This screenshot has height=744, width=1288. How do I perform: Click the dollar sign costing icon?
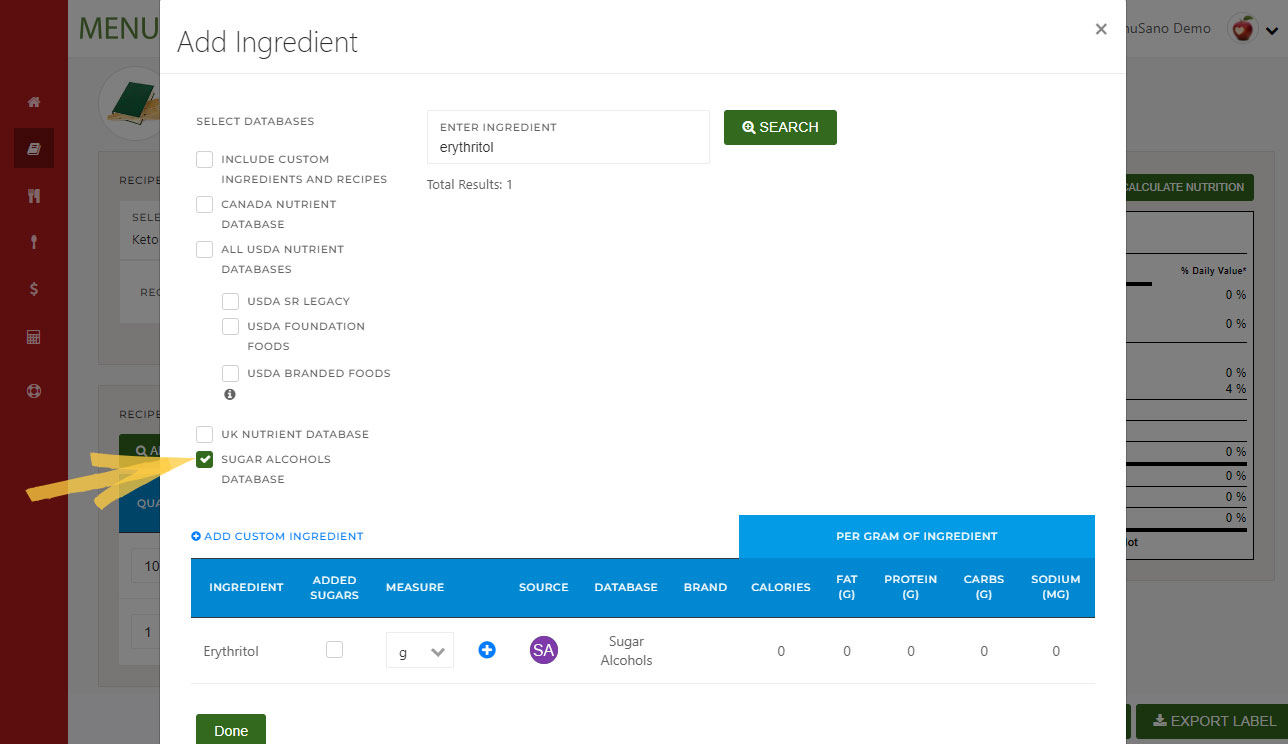point(34,289)
